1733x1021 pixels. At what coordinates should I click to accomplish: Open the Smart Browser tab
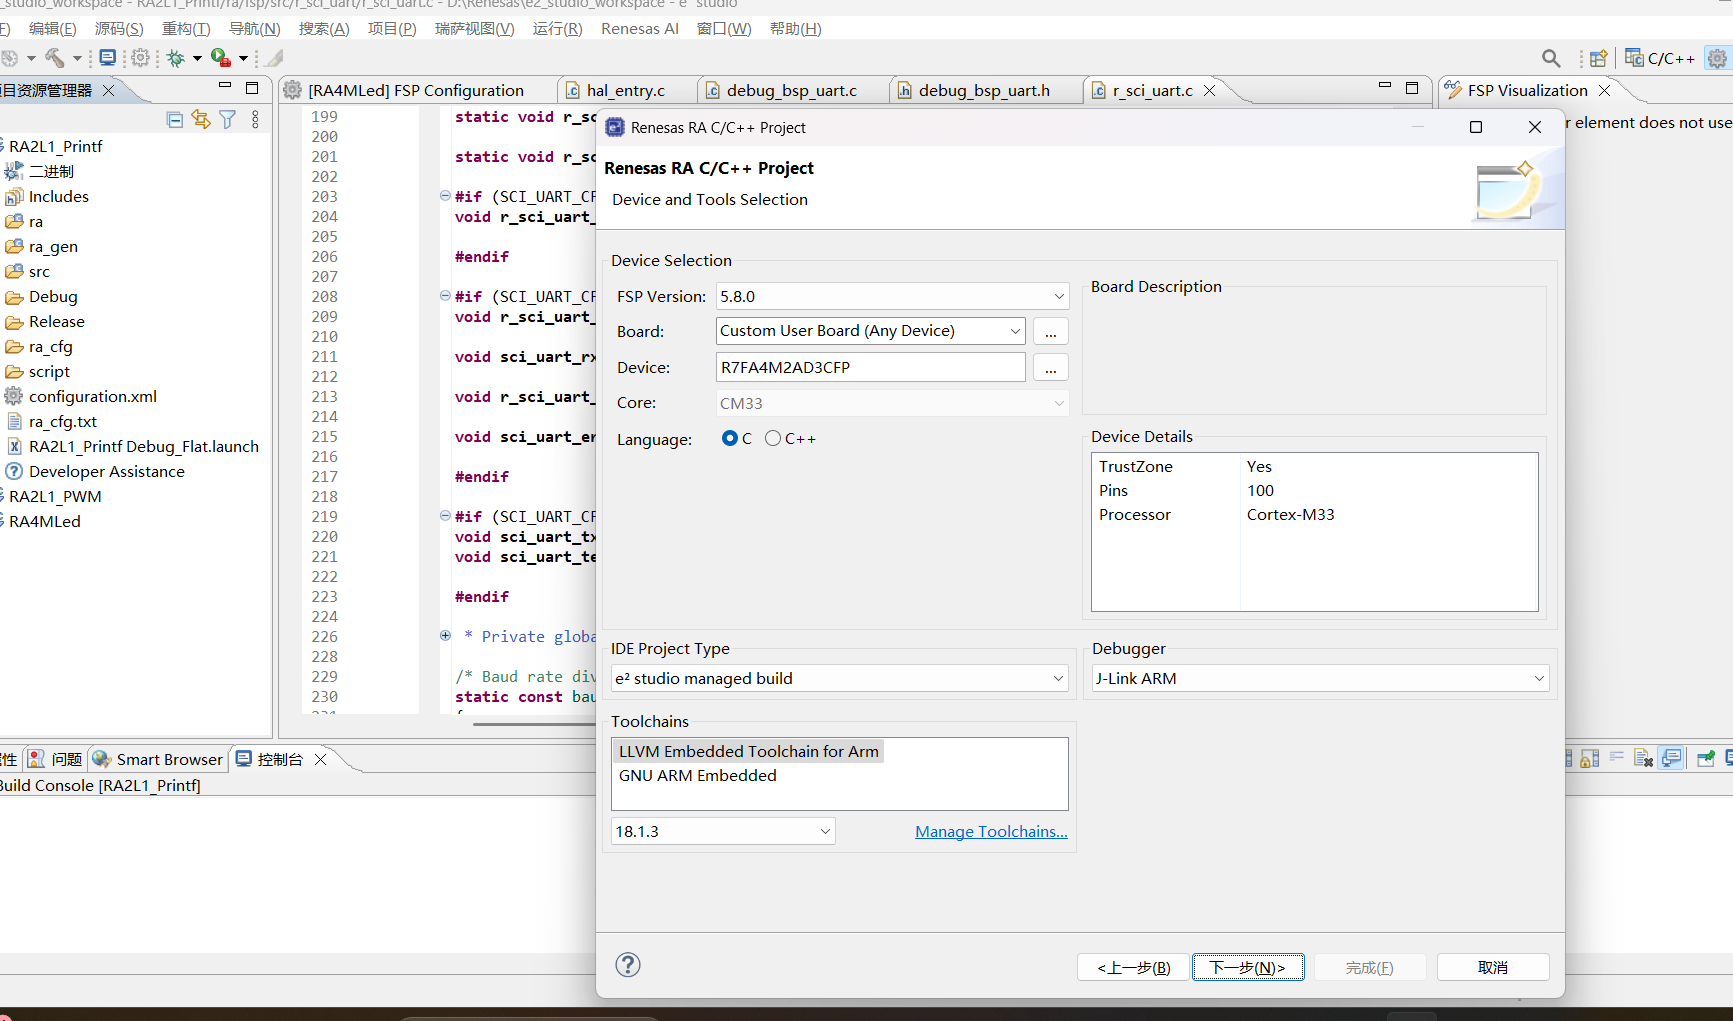tap(158, 759)
